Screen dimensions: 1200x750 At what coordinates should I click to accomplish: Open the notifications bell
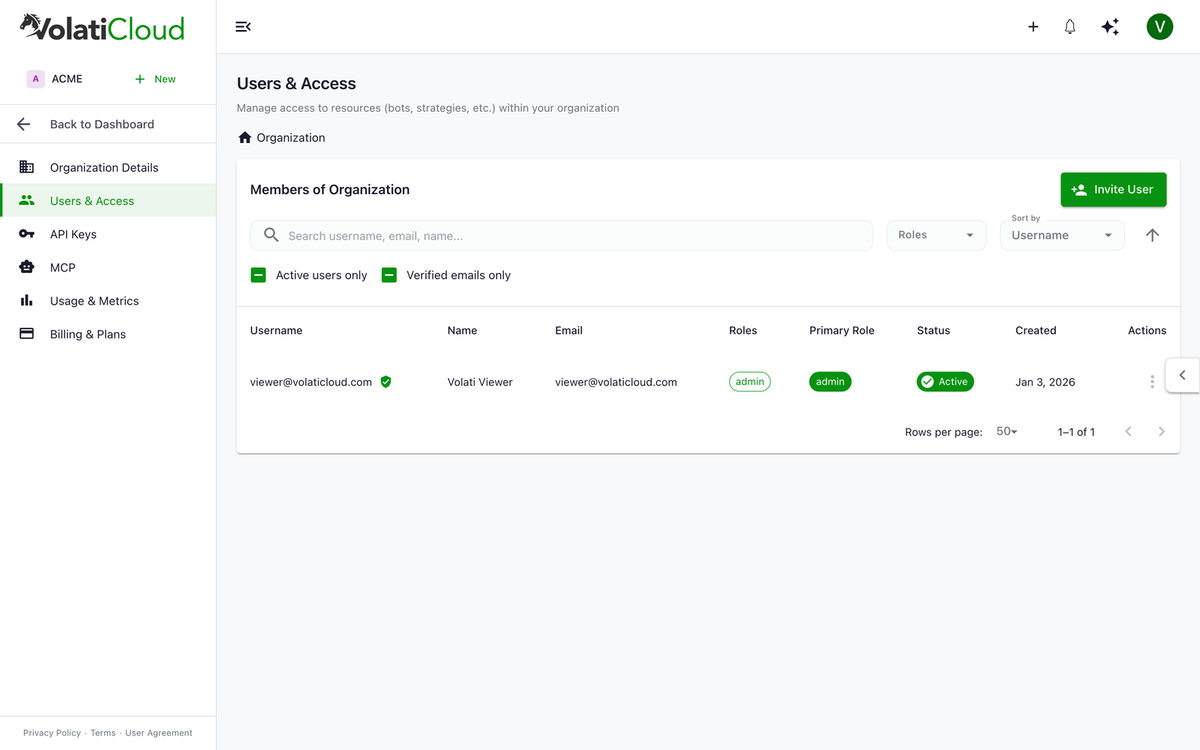coord(1070,27)
